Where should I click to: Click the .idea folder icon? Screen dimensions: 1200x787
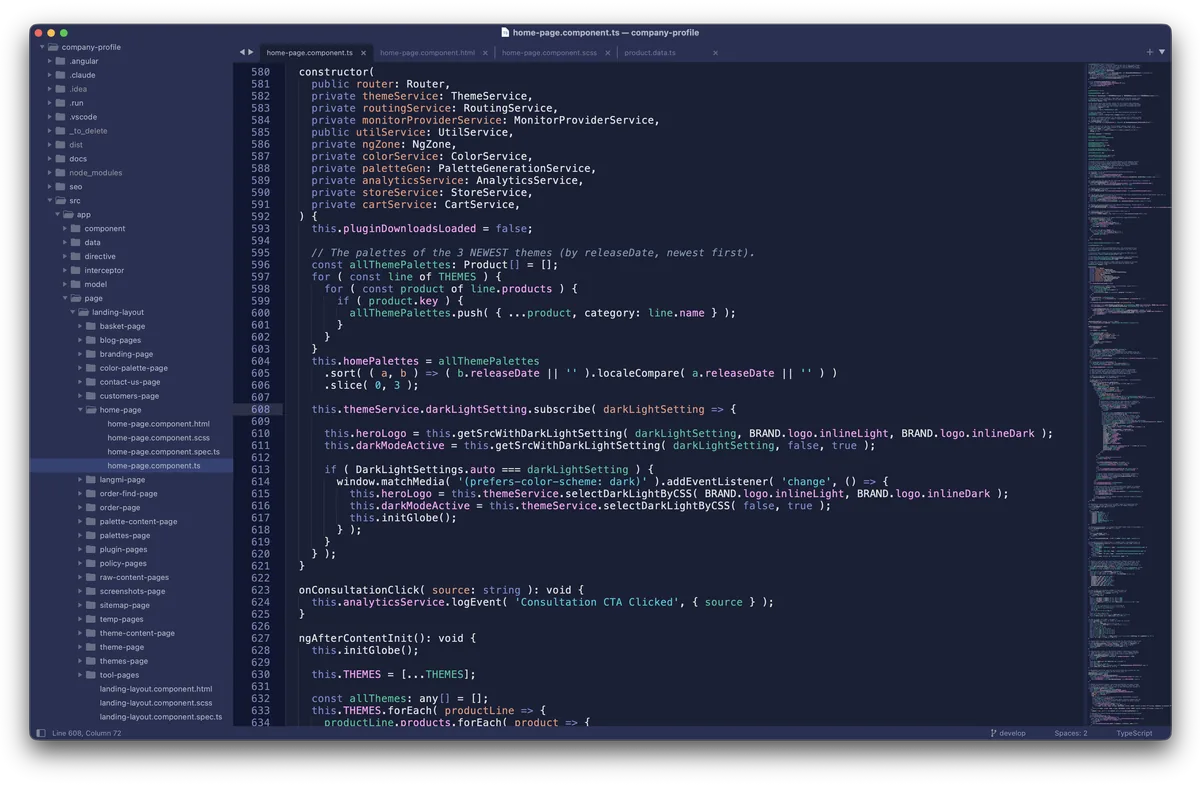coord(61,89)
